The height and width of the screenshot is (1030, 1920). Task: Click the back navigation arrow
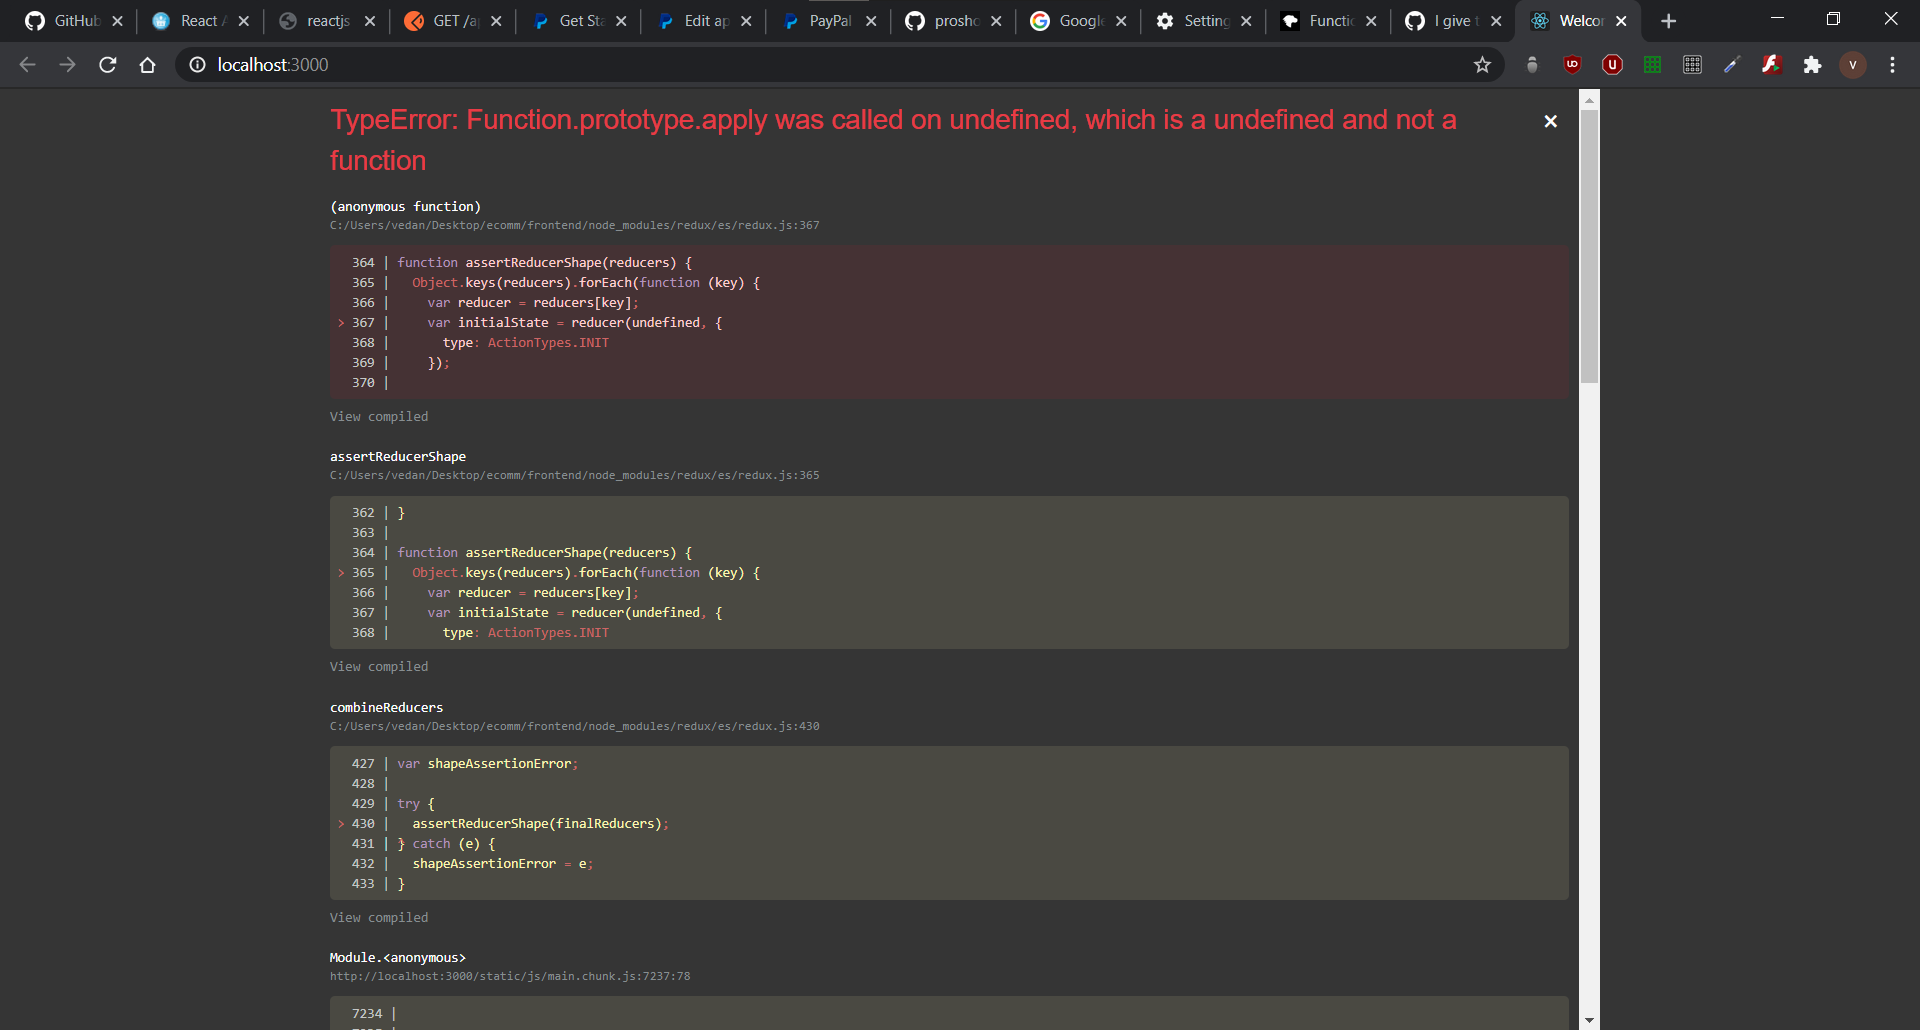(x=27, y=64)
